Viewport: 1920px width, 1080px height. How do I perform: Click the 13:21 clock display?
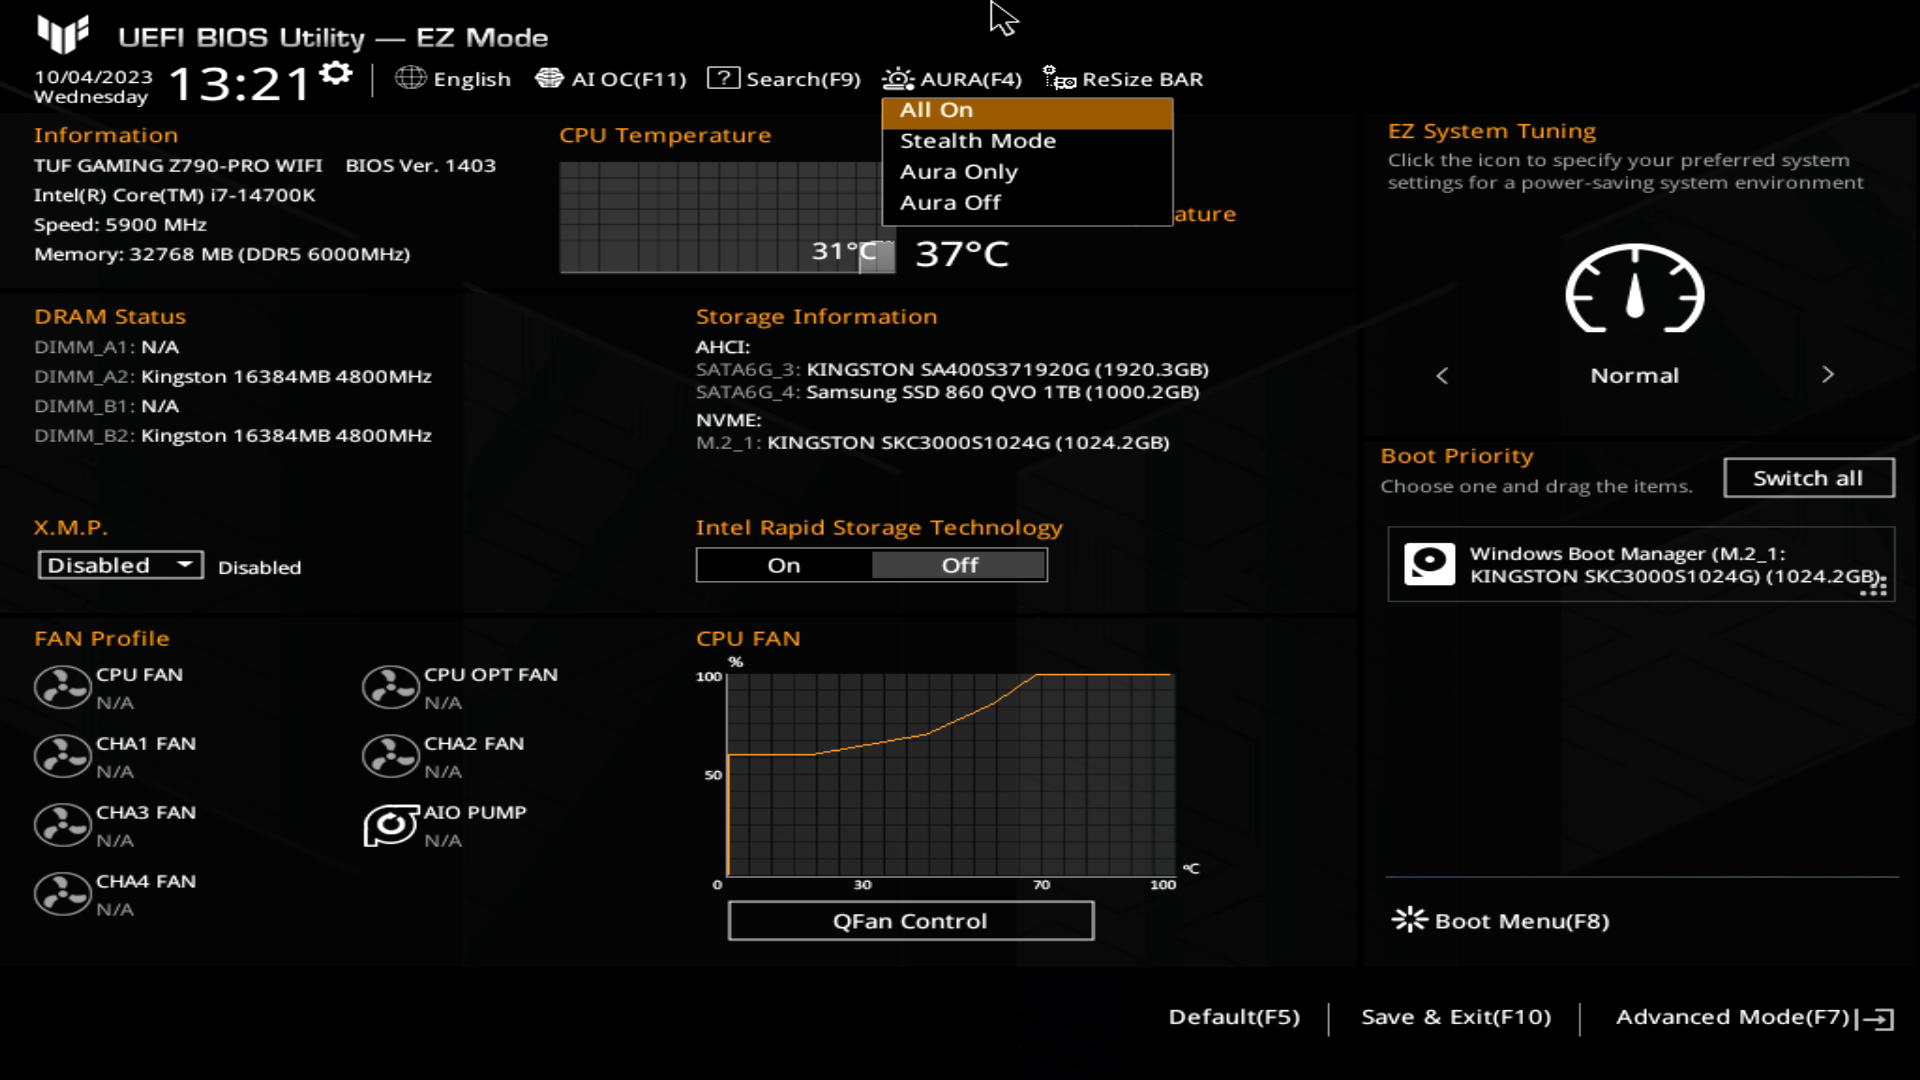click(240, 84)
